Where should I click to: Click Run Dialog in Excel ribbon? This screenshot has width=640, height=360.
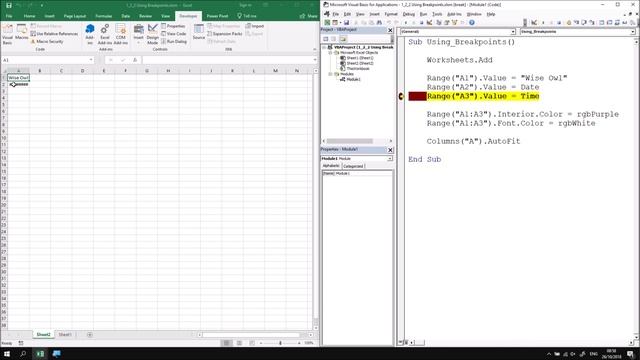coord(174,42)
